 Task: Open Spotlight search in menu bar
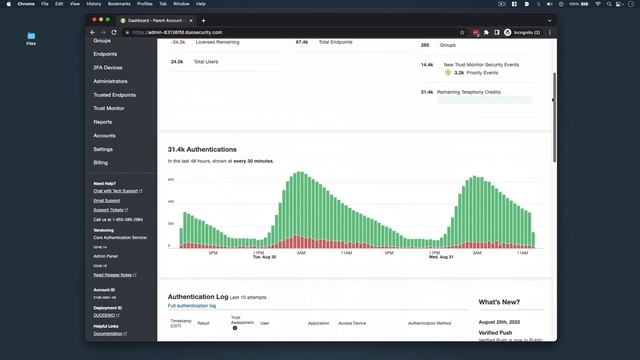(x=609, y=4)
